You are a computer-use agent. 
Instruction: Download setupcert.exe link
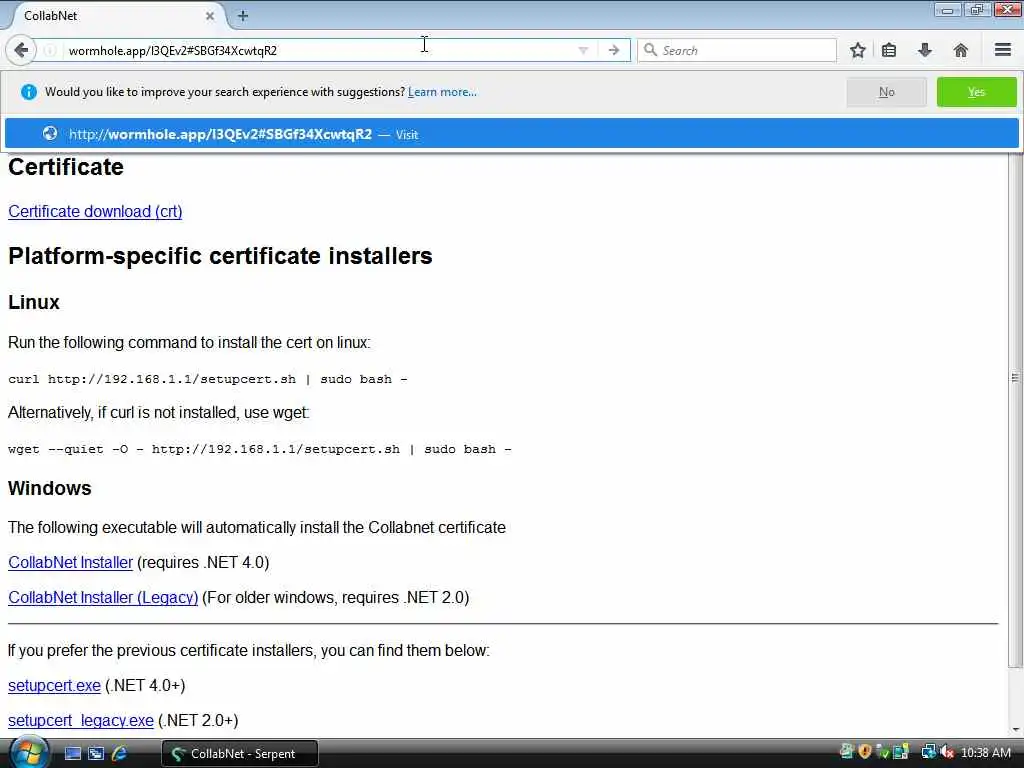tap(54, 685)
